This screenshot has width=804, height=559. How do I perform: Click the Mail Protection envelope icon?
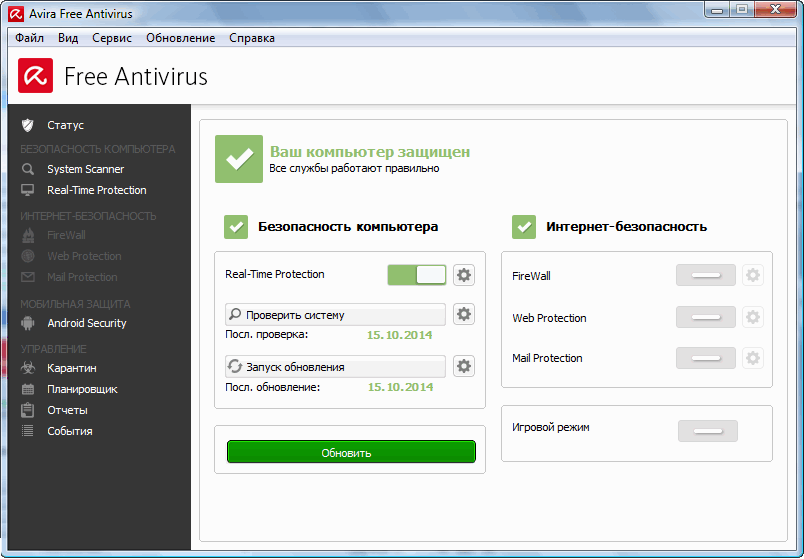28,277
